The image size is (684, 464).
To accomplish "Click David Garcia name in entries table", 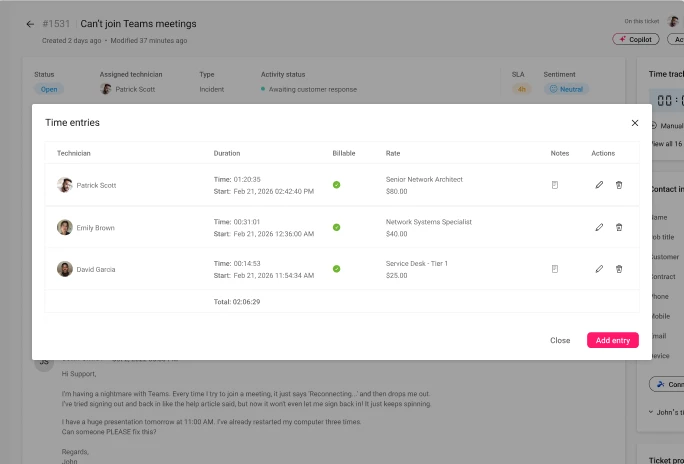I will (x=96, y=270).
